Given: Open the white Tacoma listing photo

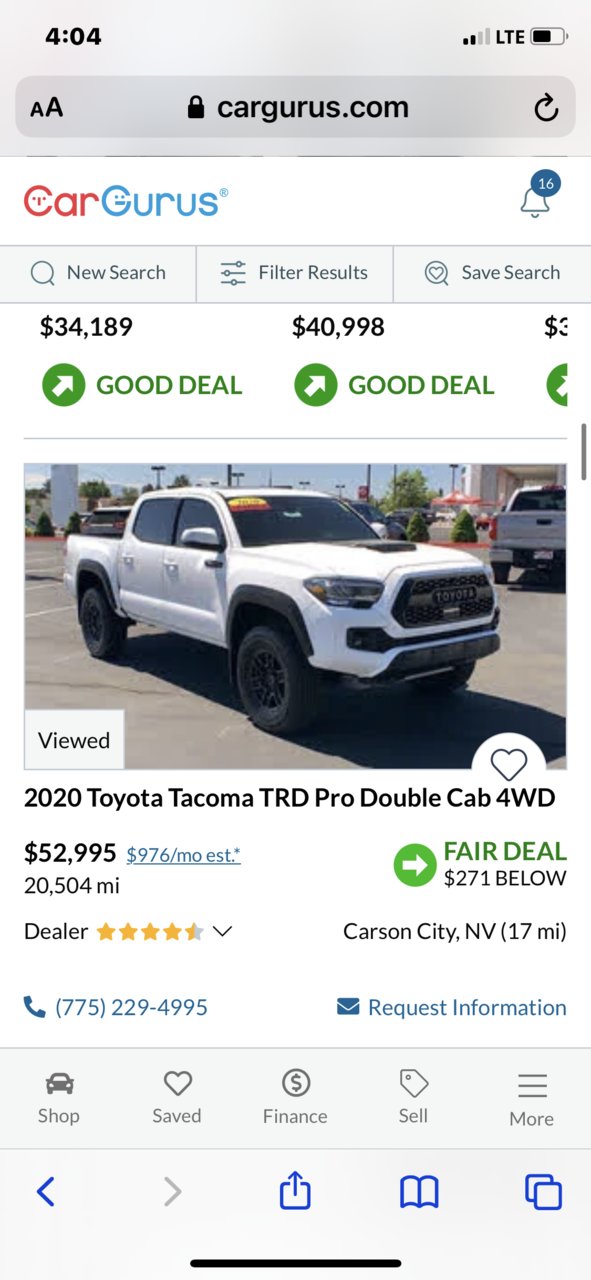Looking at the screenshot, I should [x=295, y=616].
